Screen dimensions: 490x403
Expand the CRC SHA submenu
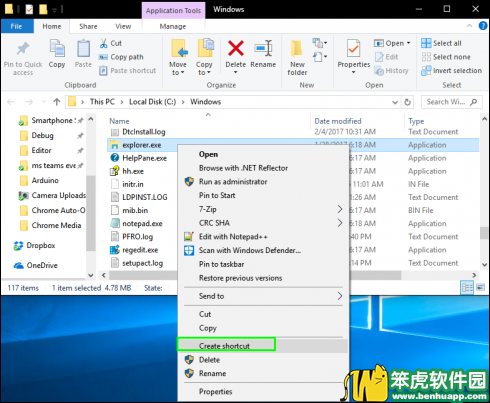[x=263, y=223]
